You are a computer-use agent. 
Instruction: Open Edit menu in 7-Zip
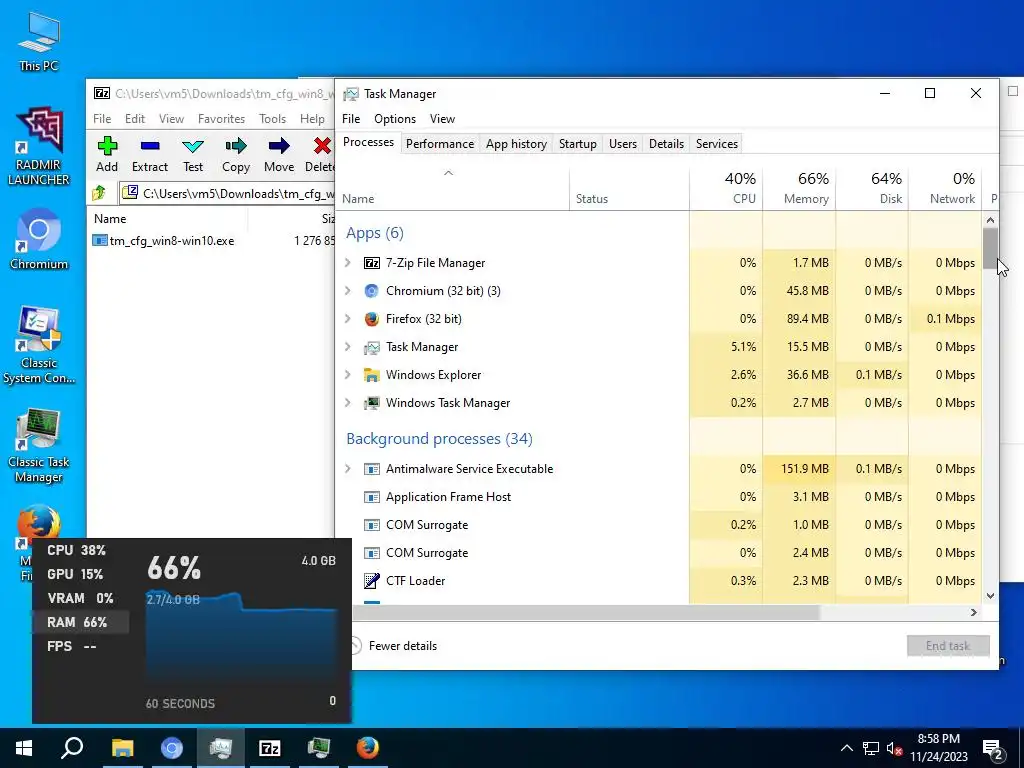(x=135, y=119)
